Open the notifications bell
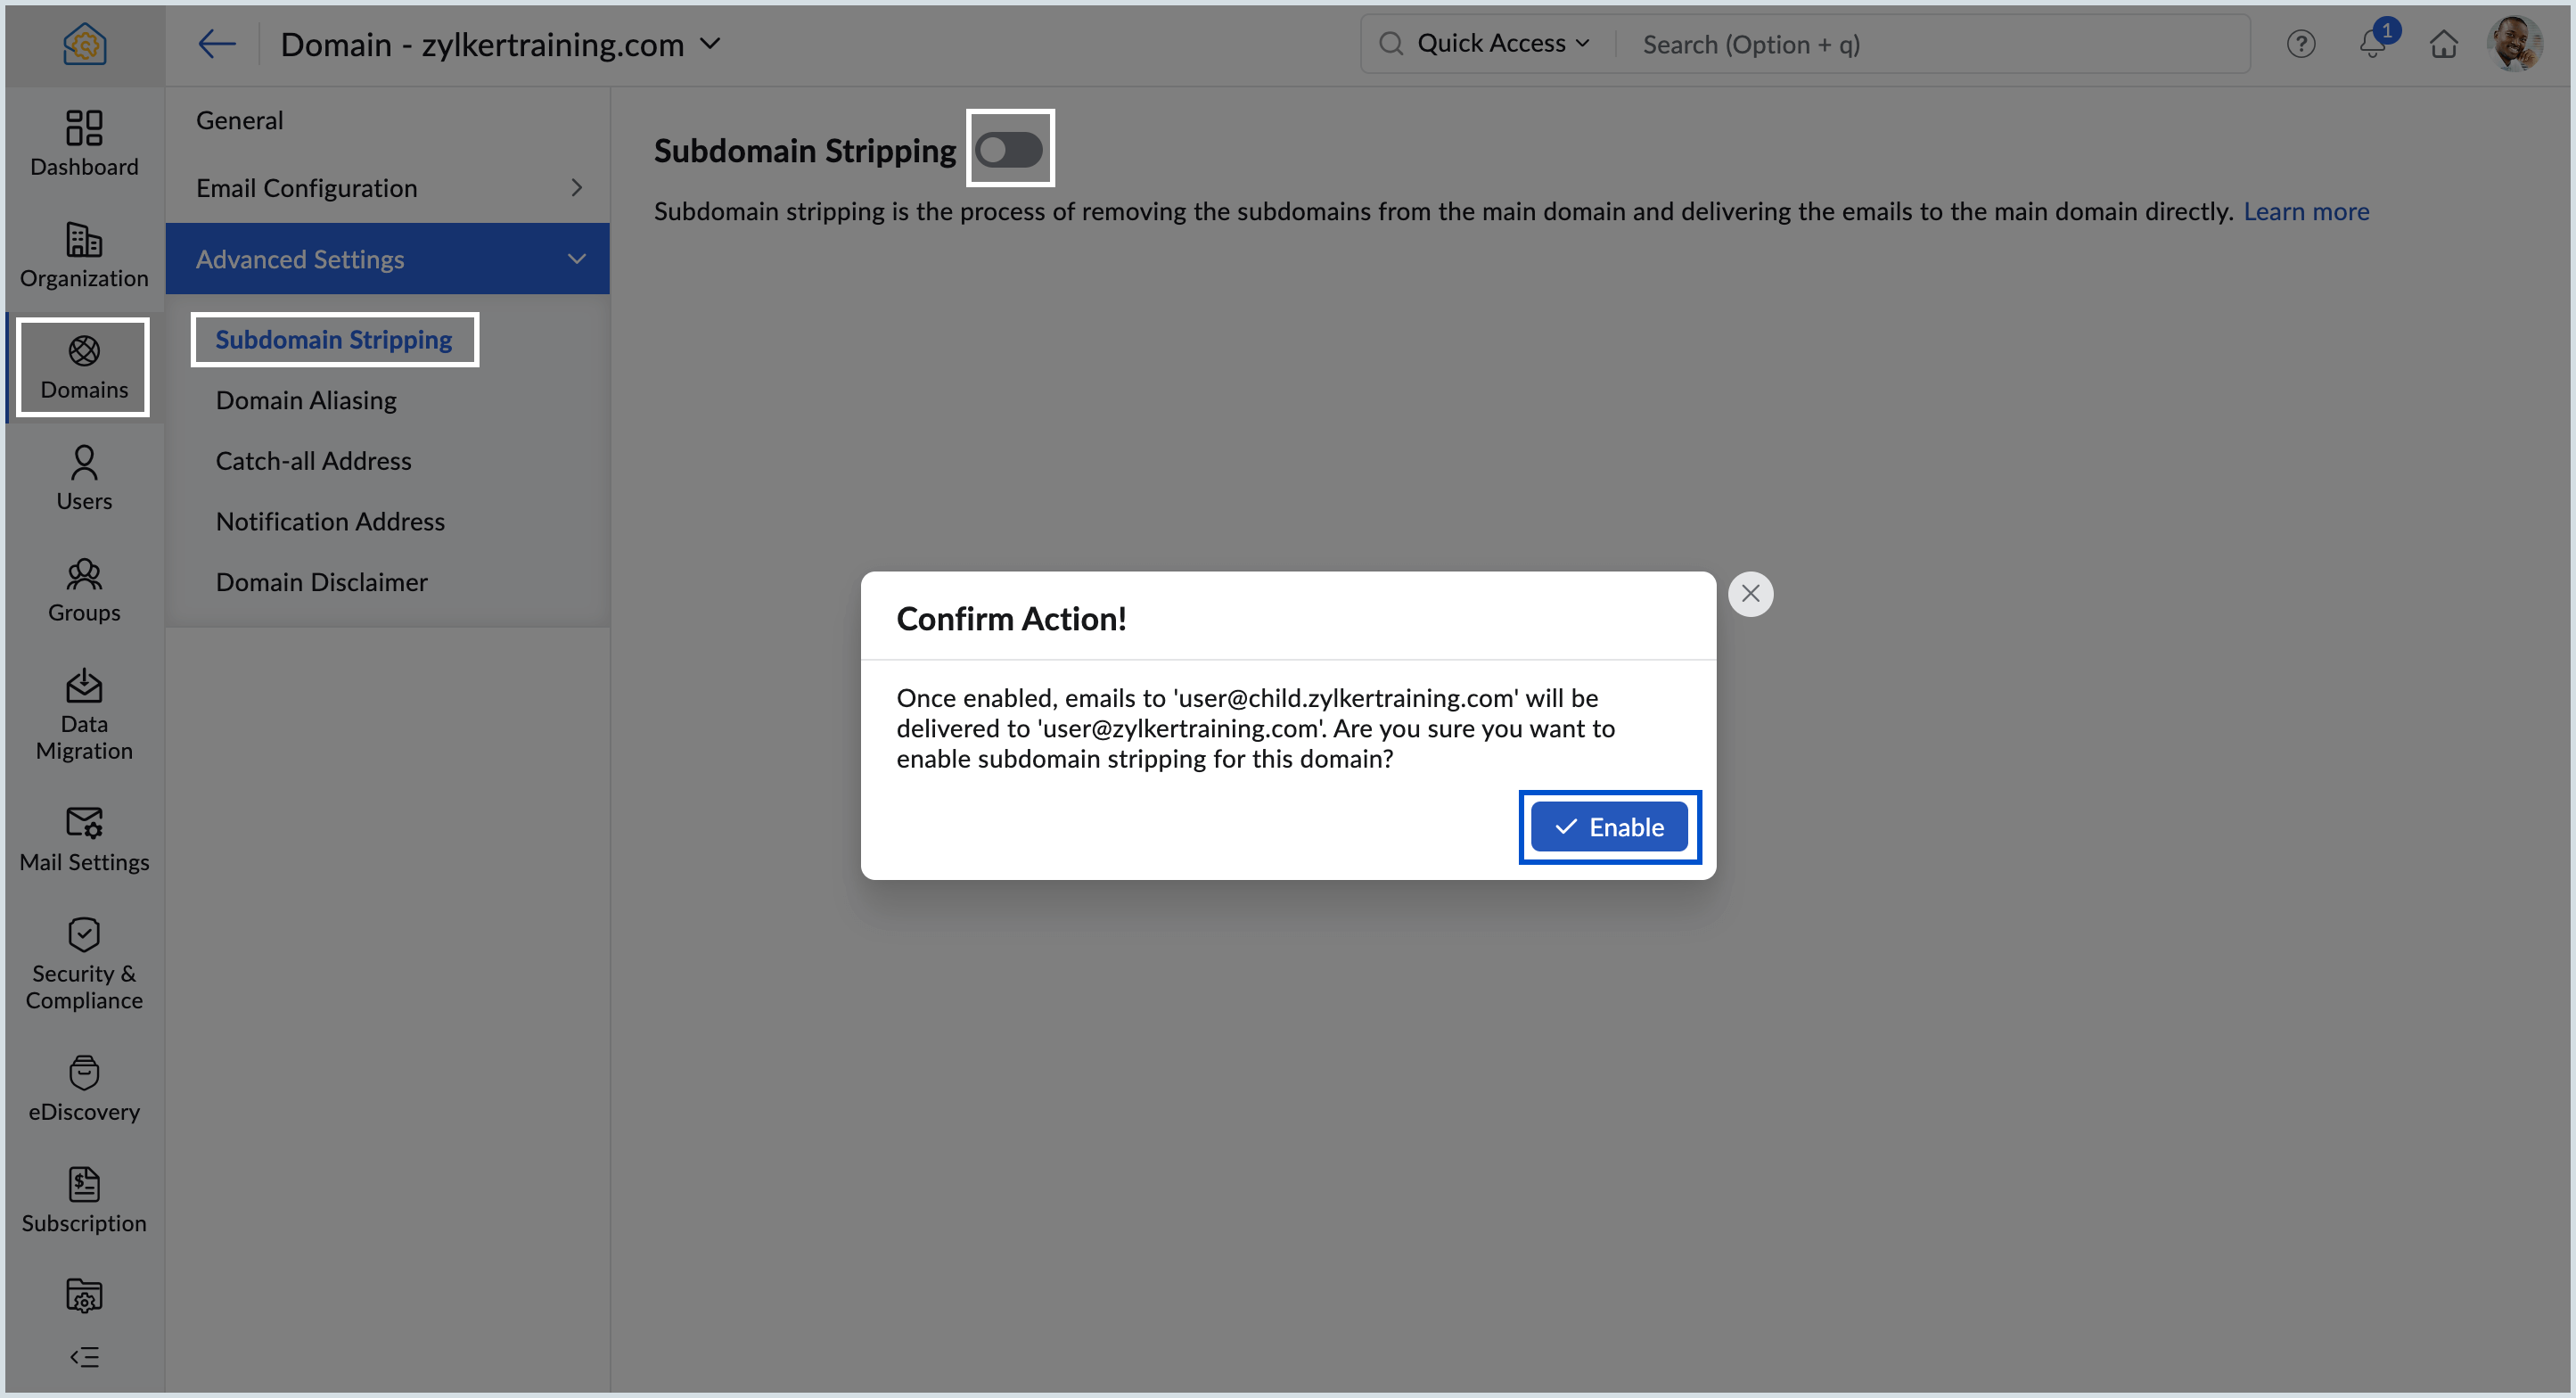The height and width of the screenshot is (1398, 2576). click(x=2374, y=43)
